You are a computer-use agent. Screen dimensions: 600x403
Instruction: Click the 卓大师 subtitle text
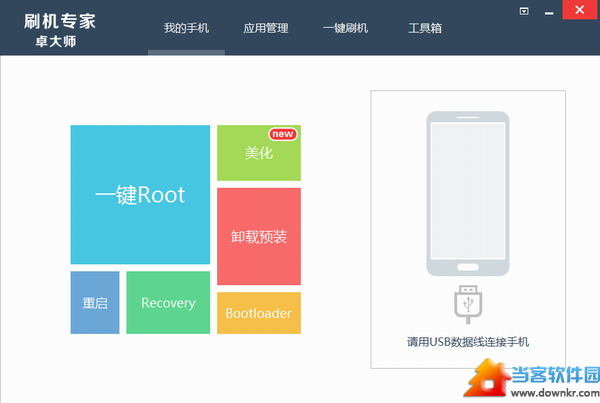point(56,41)
